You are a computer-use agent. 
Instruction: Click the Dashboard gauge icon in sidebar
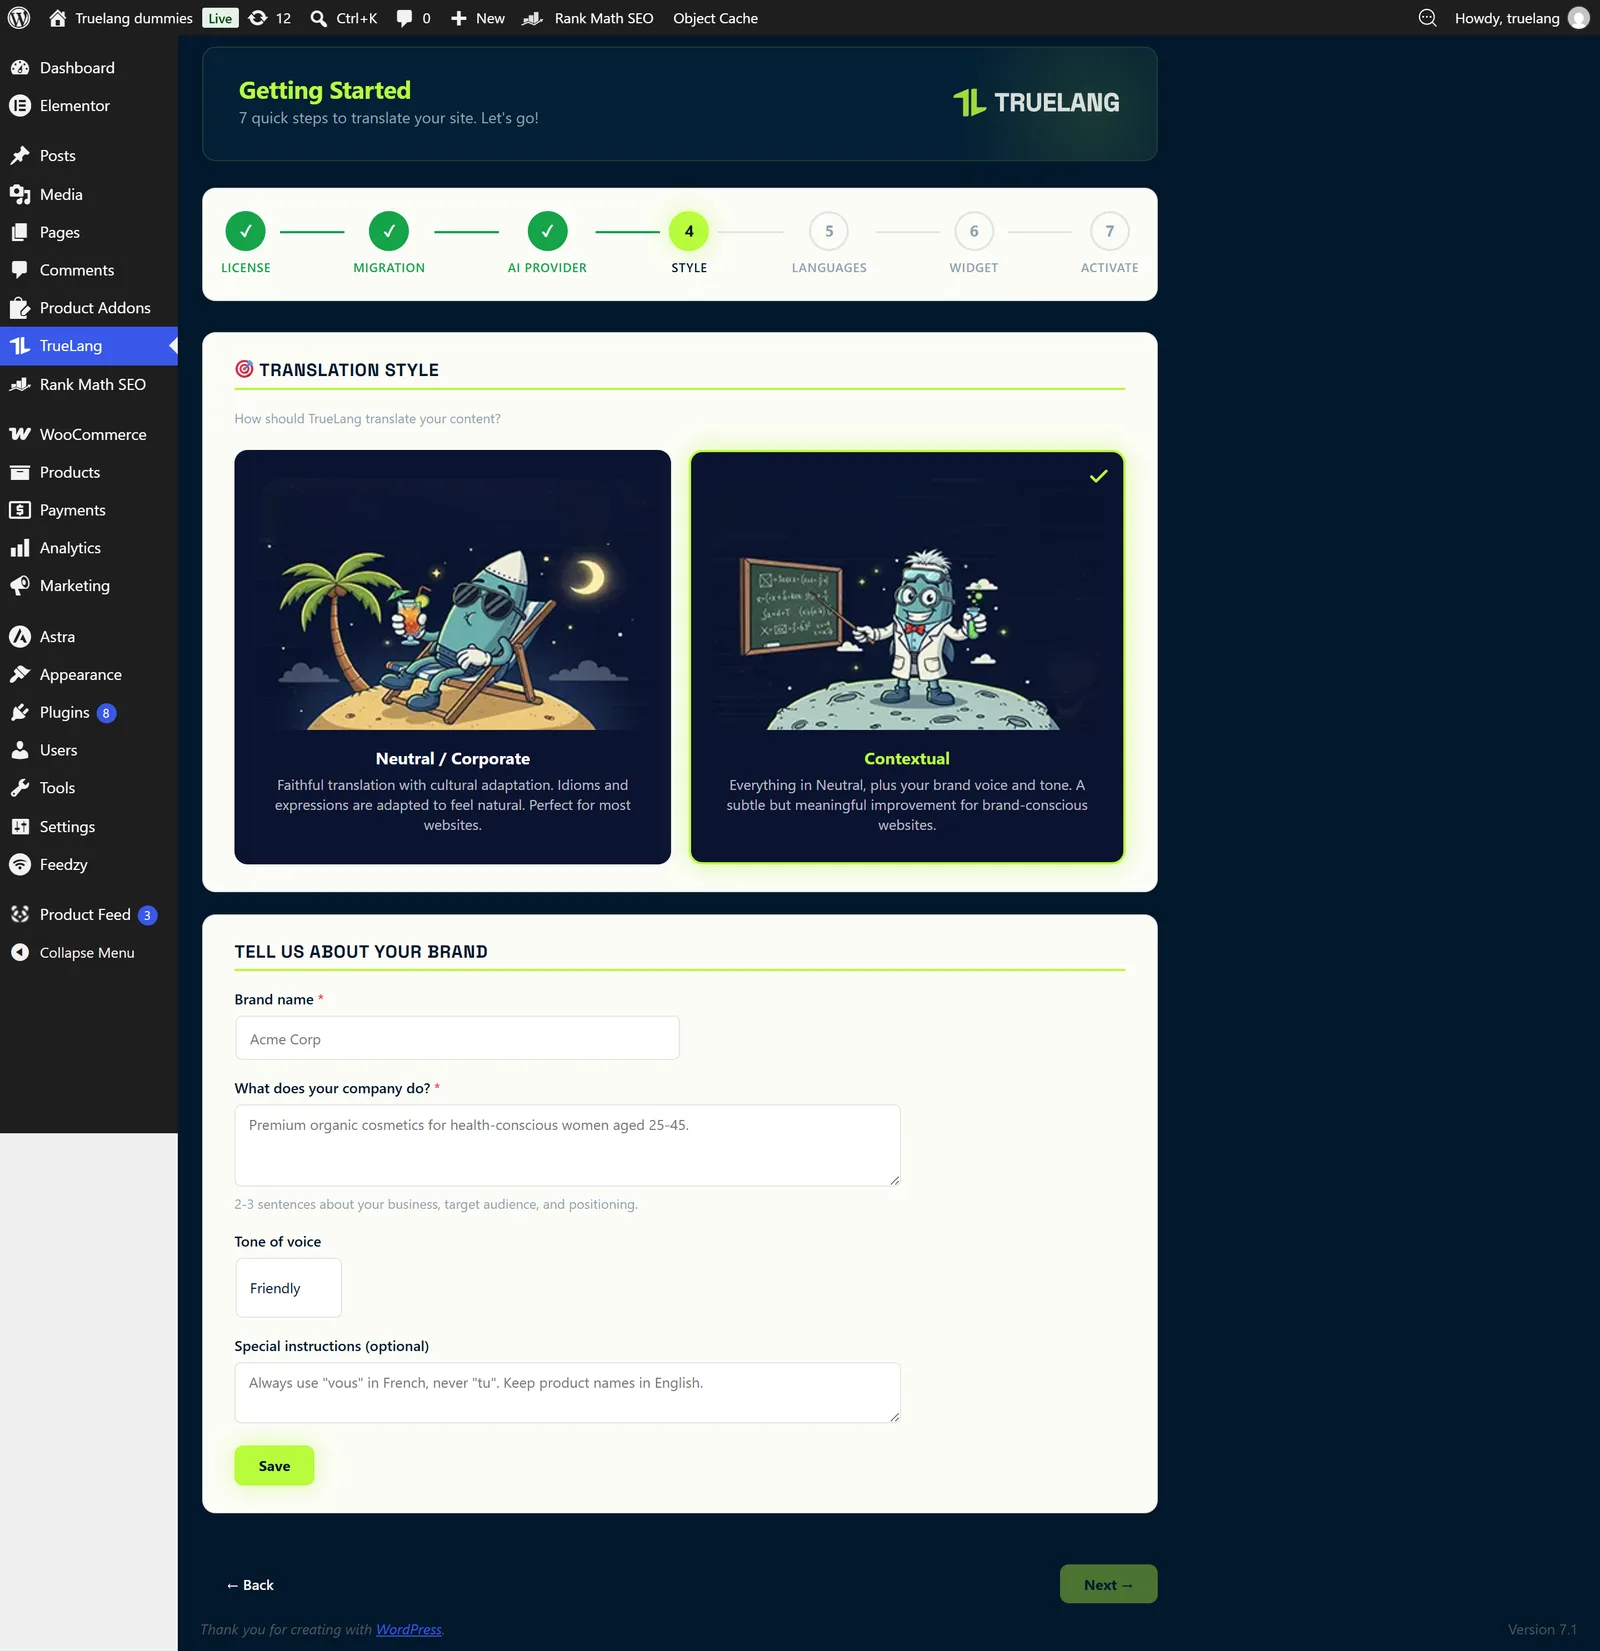click(20, 68)
